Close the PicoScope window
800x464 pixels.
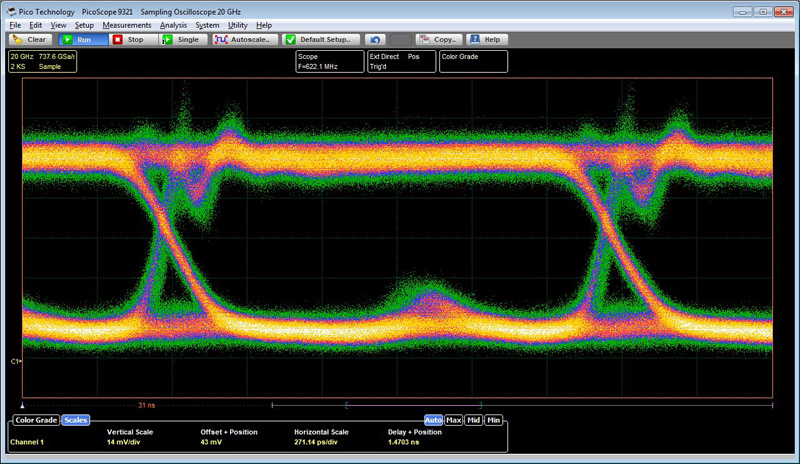coord(783,11)
